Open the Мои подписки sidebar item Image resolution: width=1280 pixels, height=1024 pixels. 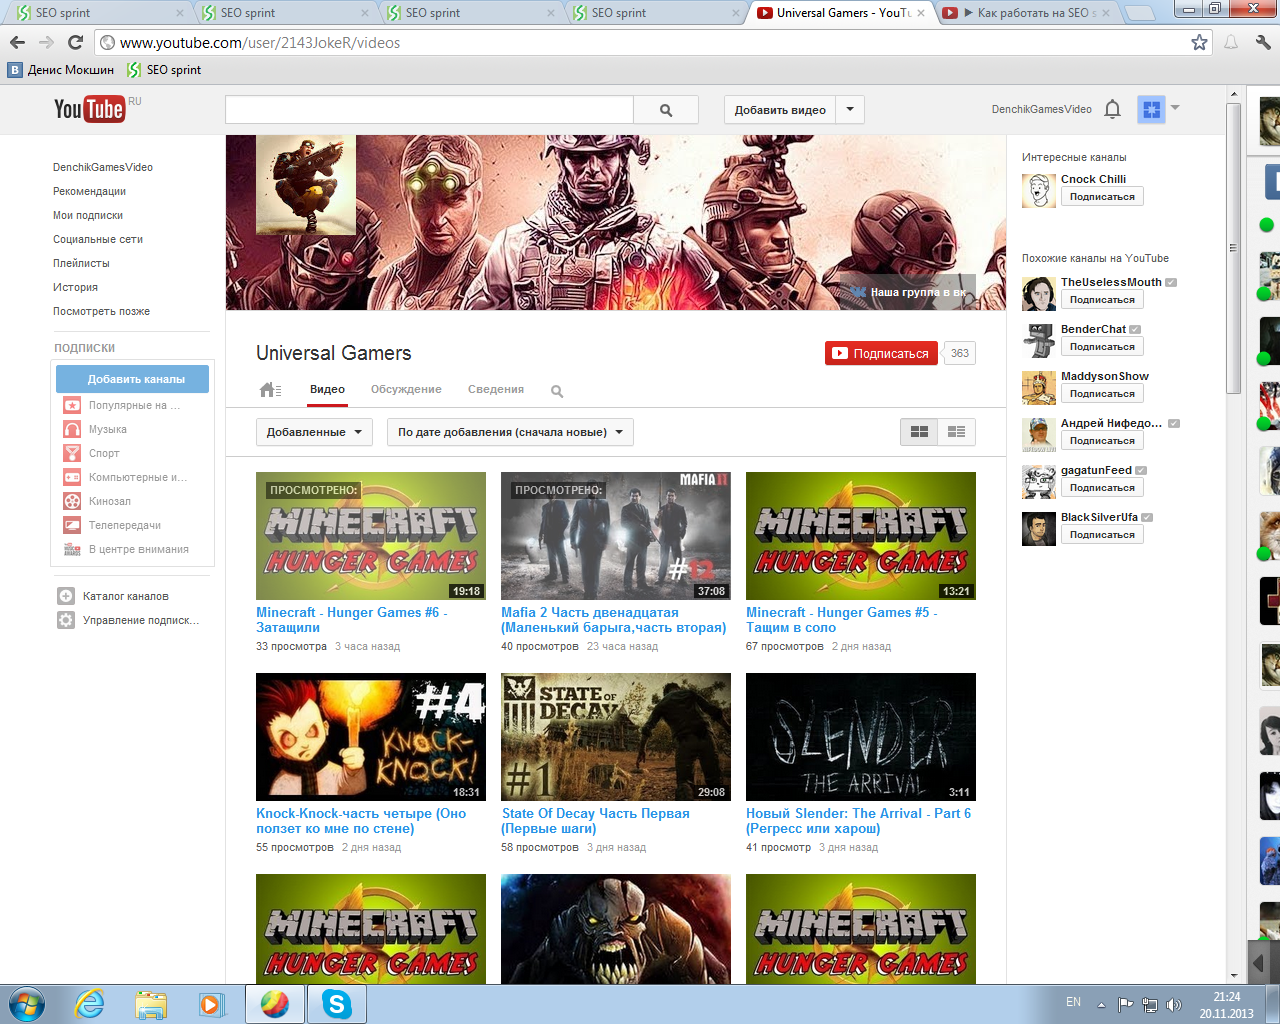pos(88,215)
